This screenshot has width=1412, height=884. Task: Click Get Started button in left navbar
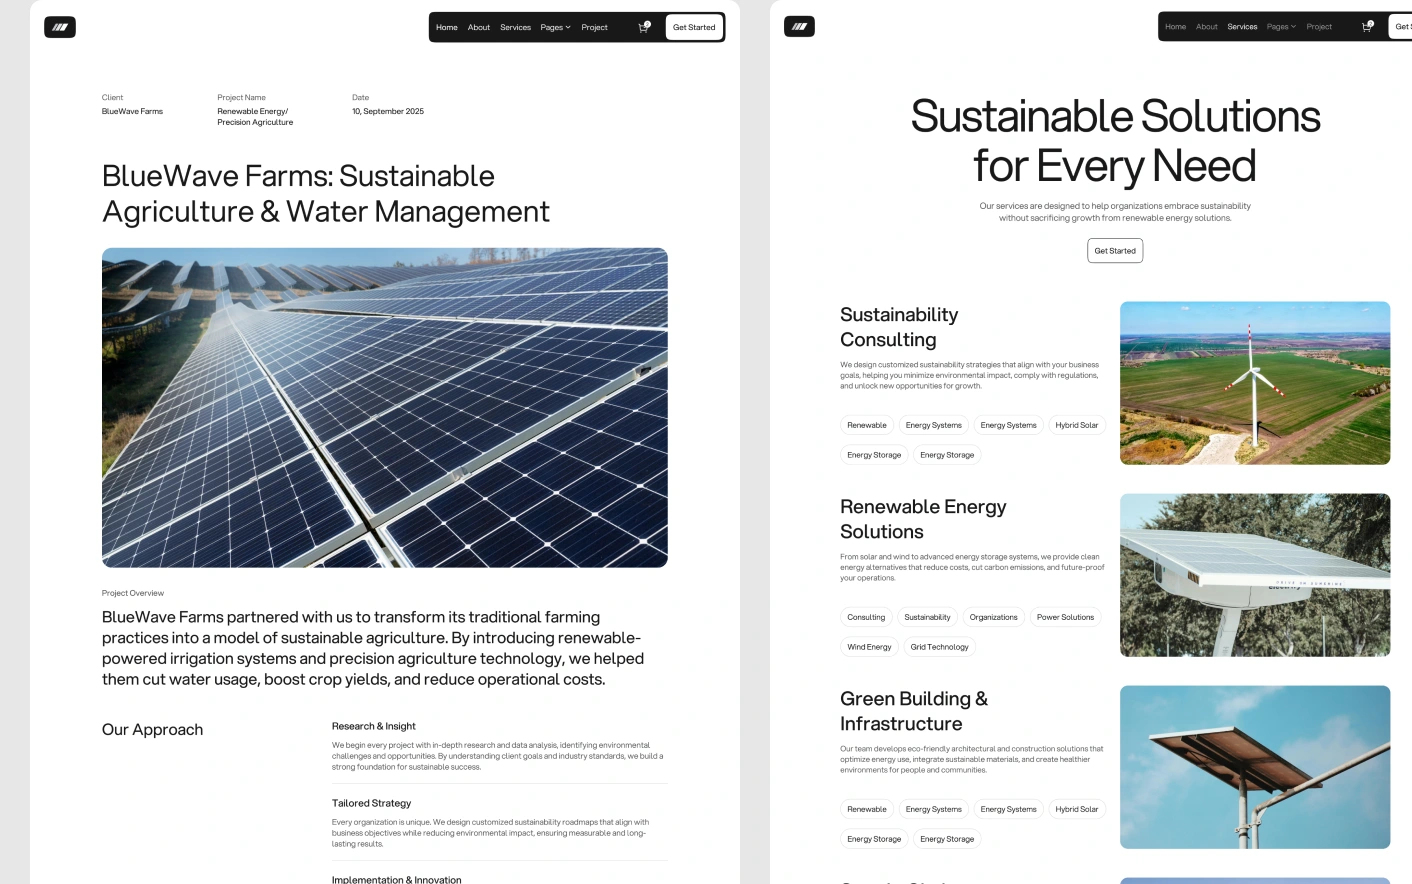tap(694, 27)
